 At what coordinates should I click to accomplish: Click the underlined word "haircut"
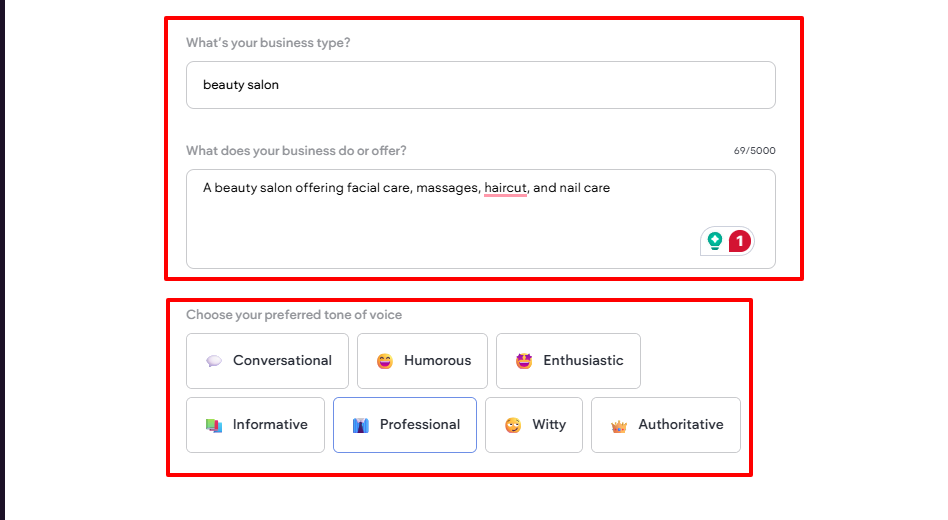[505, 187]
